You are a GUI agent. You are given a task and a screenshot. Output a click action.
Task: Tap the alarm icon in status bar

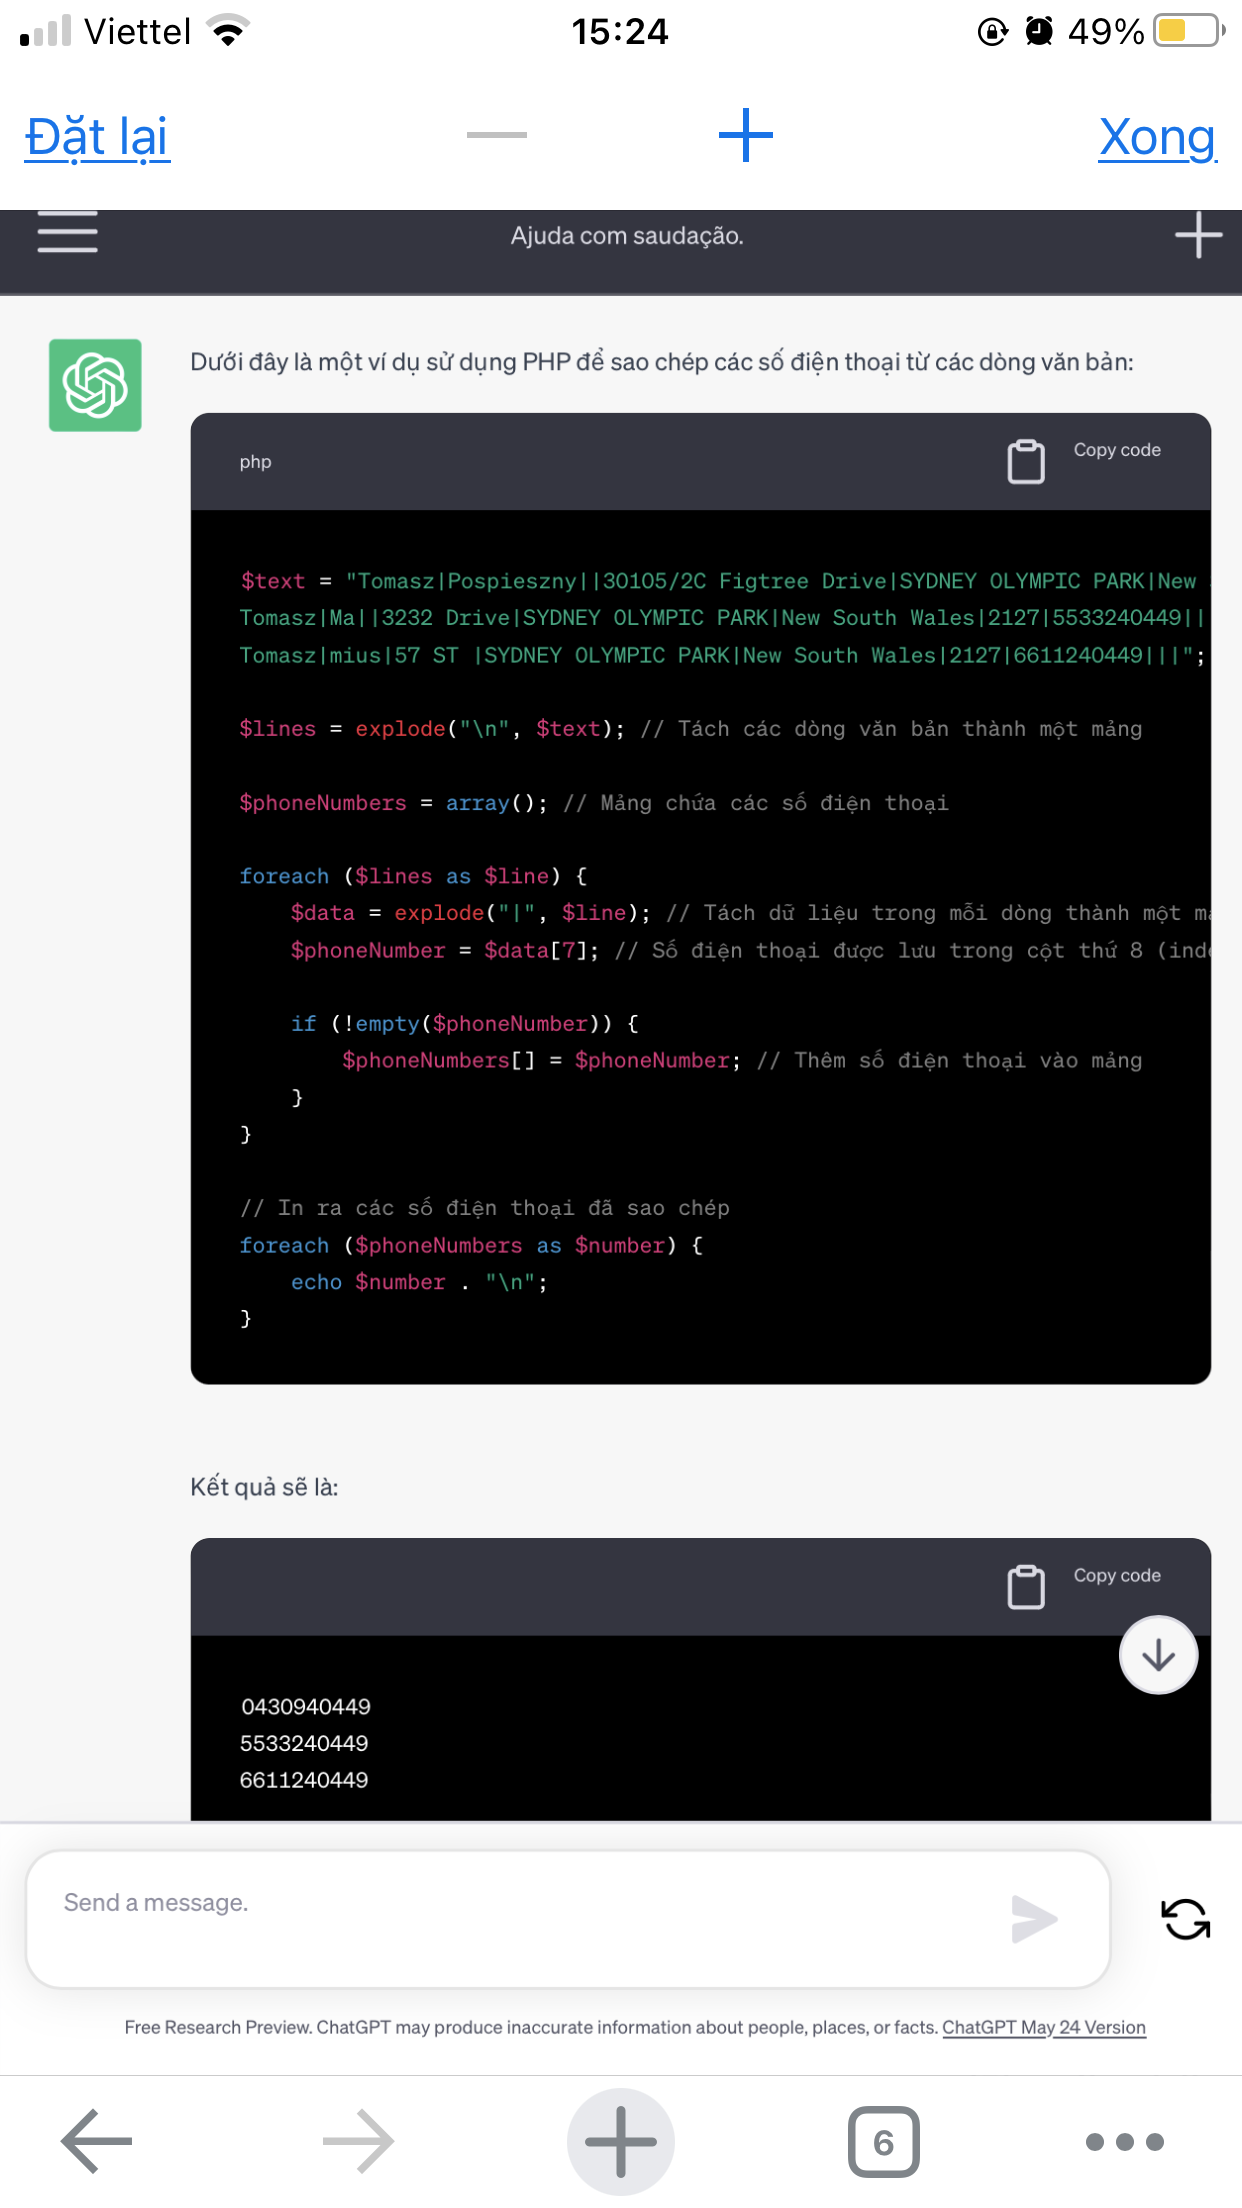click(1039, 32)
